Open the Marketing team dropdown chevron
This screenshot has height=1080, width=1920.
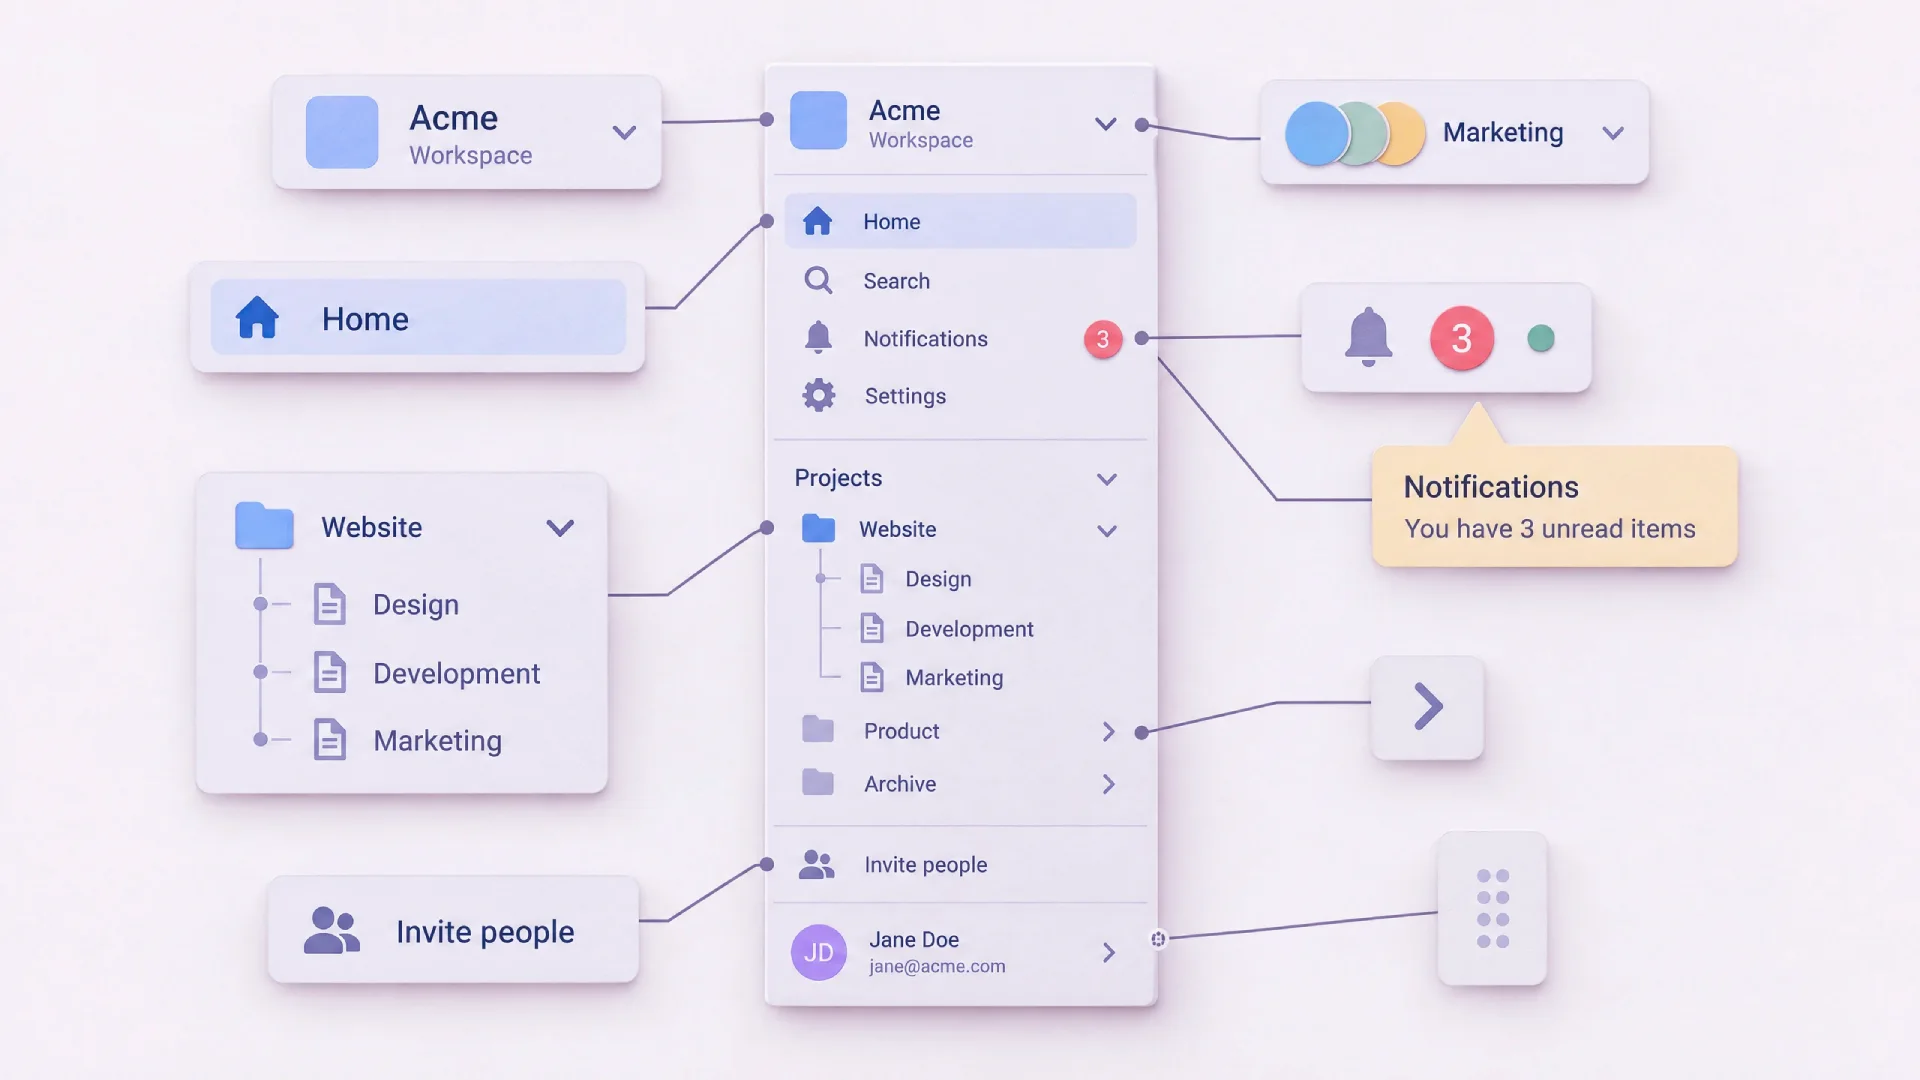click(1613, 133)
